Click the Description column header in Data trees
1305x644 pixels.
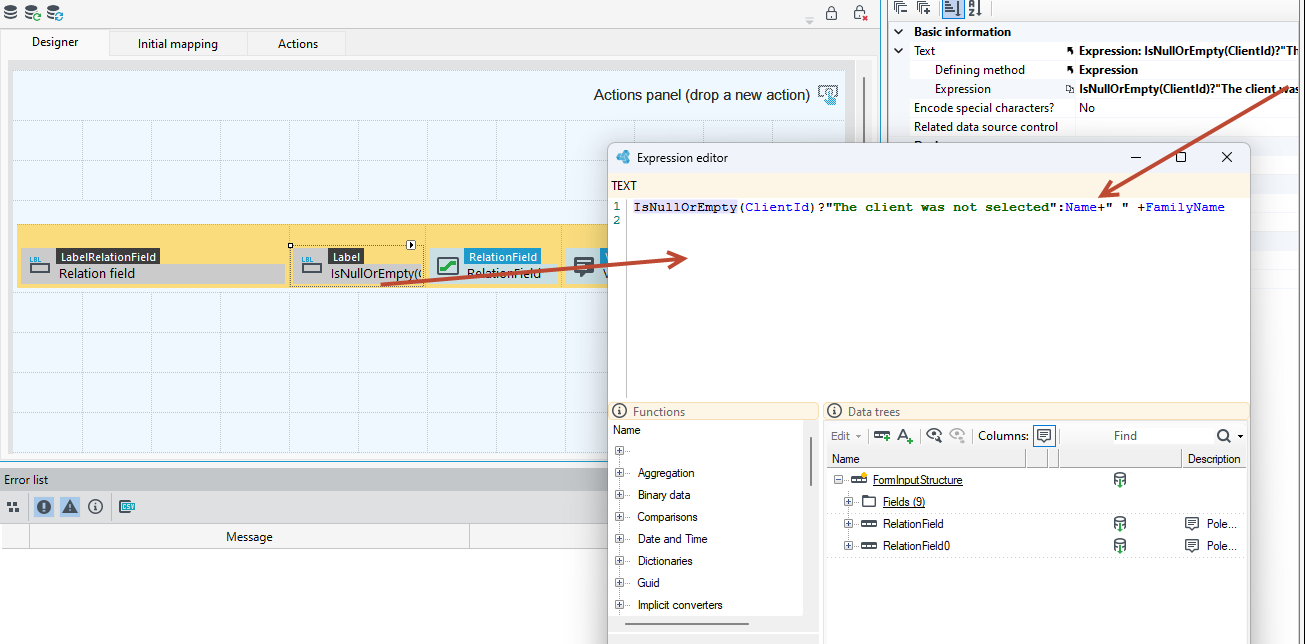[1213, 459]
